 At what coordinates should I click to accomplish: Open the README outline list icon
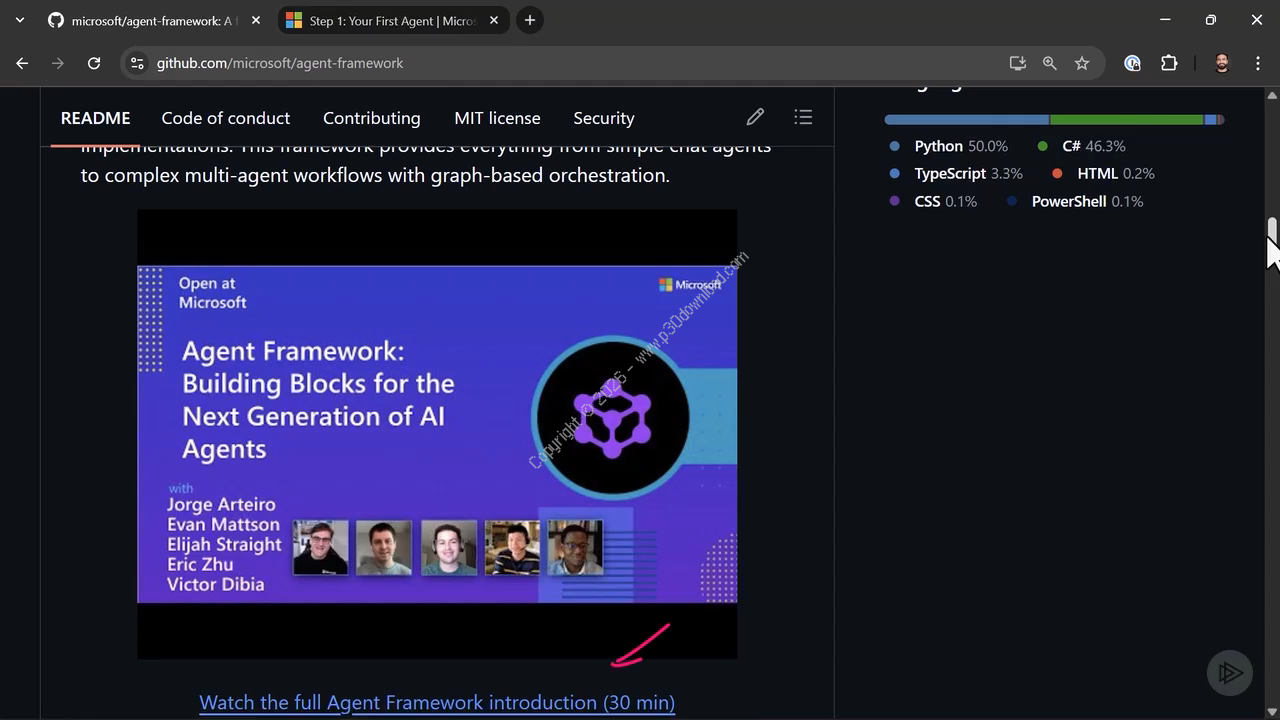[x=803, y=117]
